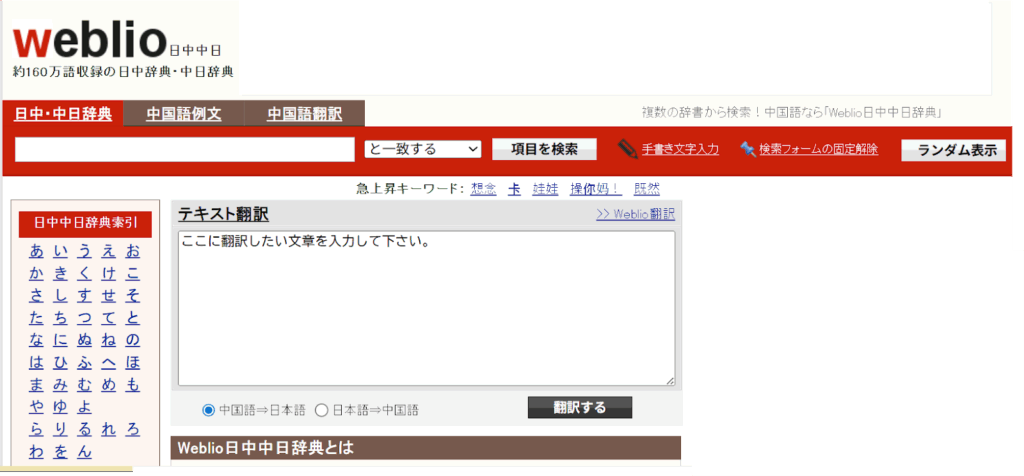This screenshot has width=1024, height=476.
Task: Open index letter へ
Action: click(x=108, y=363)
